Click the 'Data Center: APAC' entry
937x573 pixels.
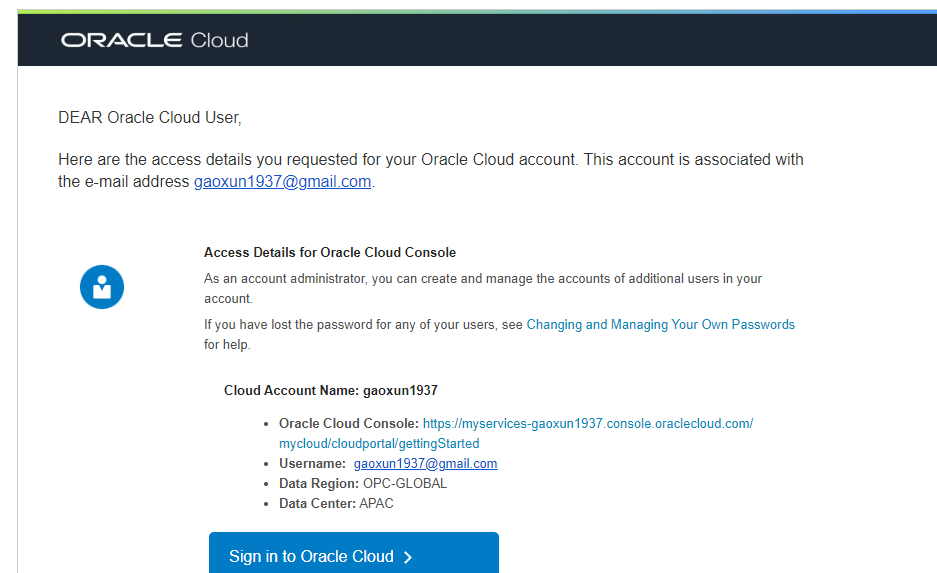click(x=336, y=504)
